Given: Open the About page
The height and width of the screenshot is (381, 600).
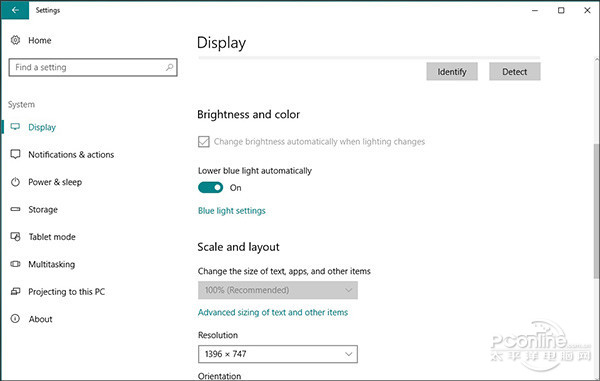Looking at the screenshot, I should pos(41,319).
